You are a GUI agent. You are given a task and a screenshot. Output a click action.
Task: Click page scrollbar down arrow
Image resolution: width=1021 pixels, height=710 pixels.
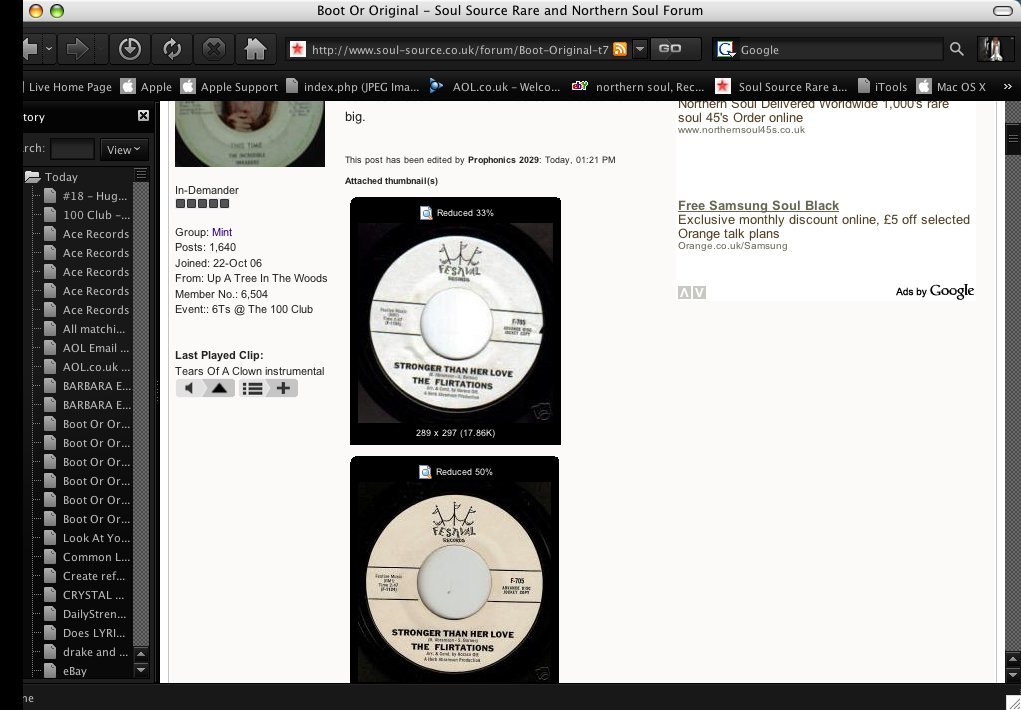(x=1013, y=675)
